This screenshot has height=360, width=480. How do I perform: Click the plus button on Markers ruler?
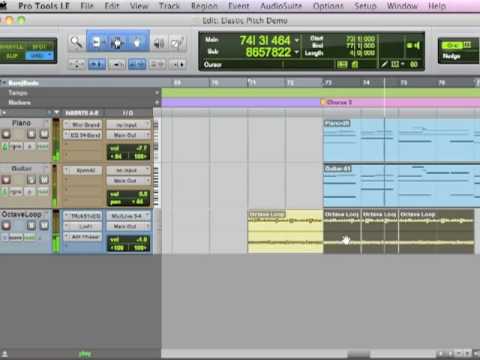coord(157,102)
